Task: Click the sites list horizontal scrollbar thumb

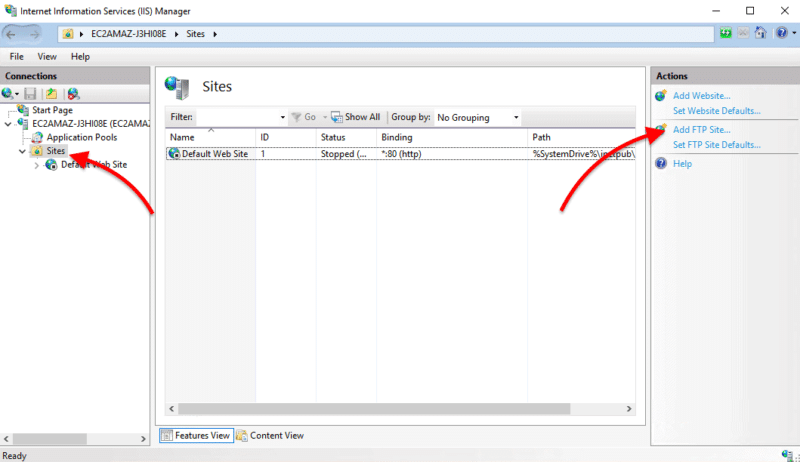Action: (x=374, y=409)
